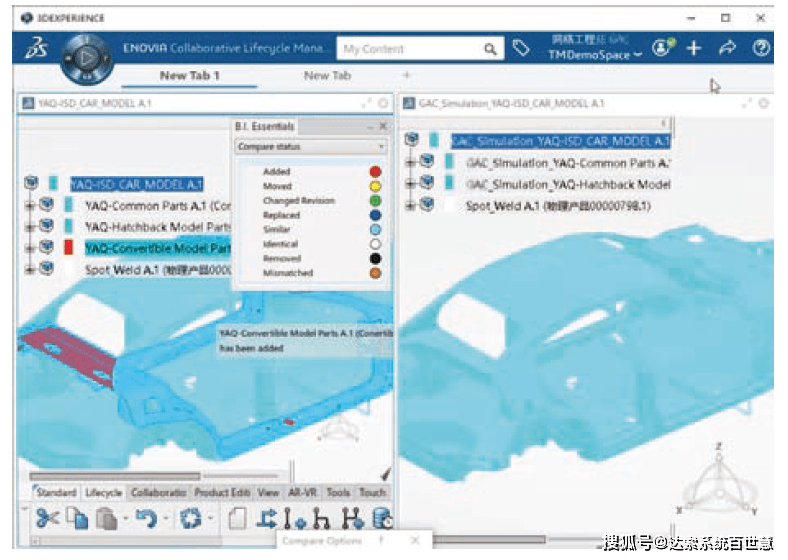Click the 3DS logo icon in header
788x560 pixels.
pyautogui.click(x=37, y=48)
